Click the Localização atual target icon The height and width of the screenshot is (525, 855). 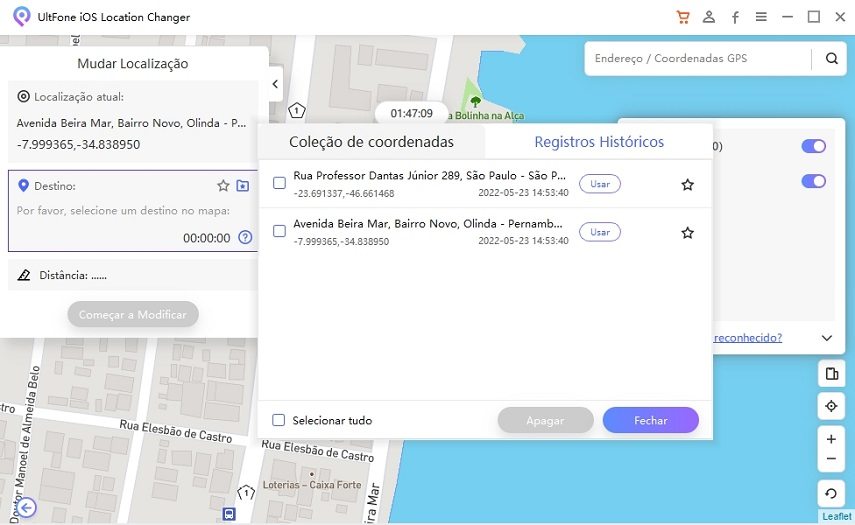pos(23,96)
